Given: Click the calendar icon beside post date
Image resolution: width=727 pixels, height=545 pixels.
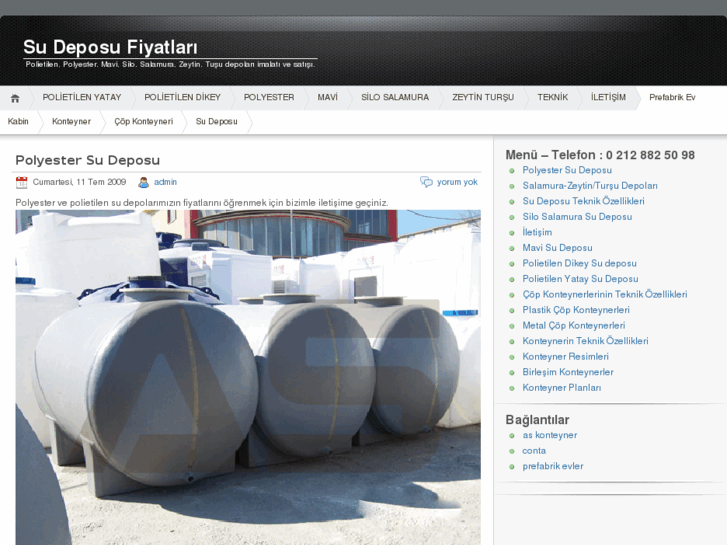Looking at the screenshot, I should coord(22,182).
